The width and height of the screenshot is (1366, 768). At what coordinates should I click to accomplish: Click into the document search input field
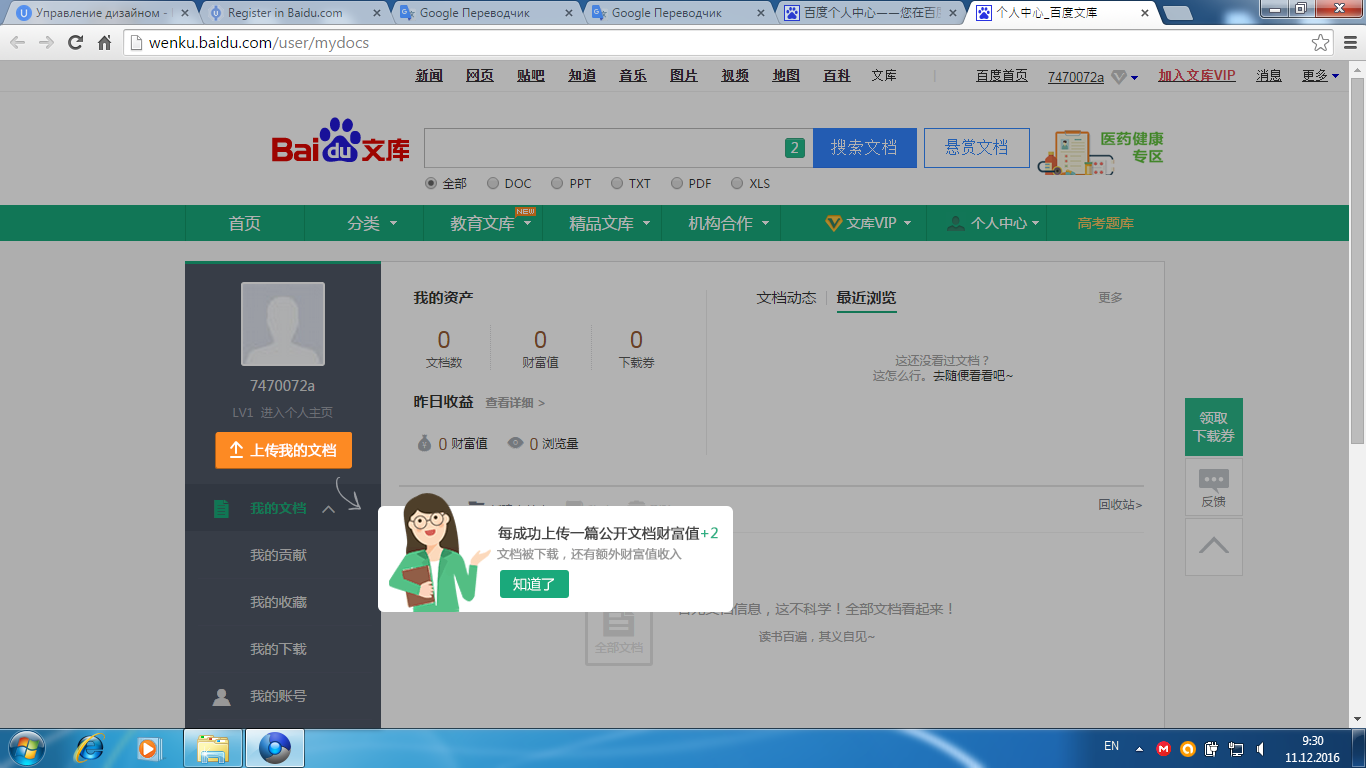click(x=603, y=148)
